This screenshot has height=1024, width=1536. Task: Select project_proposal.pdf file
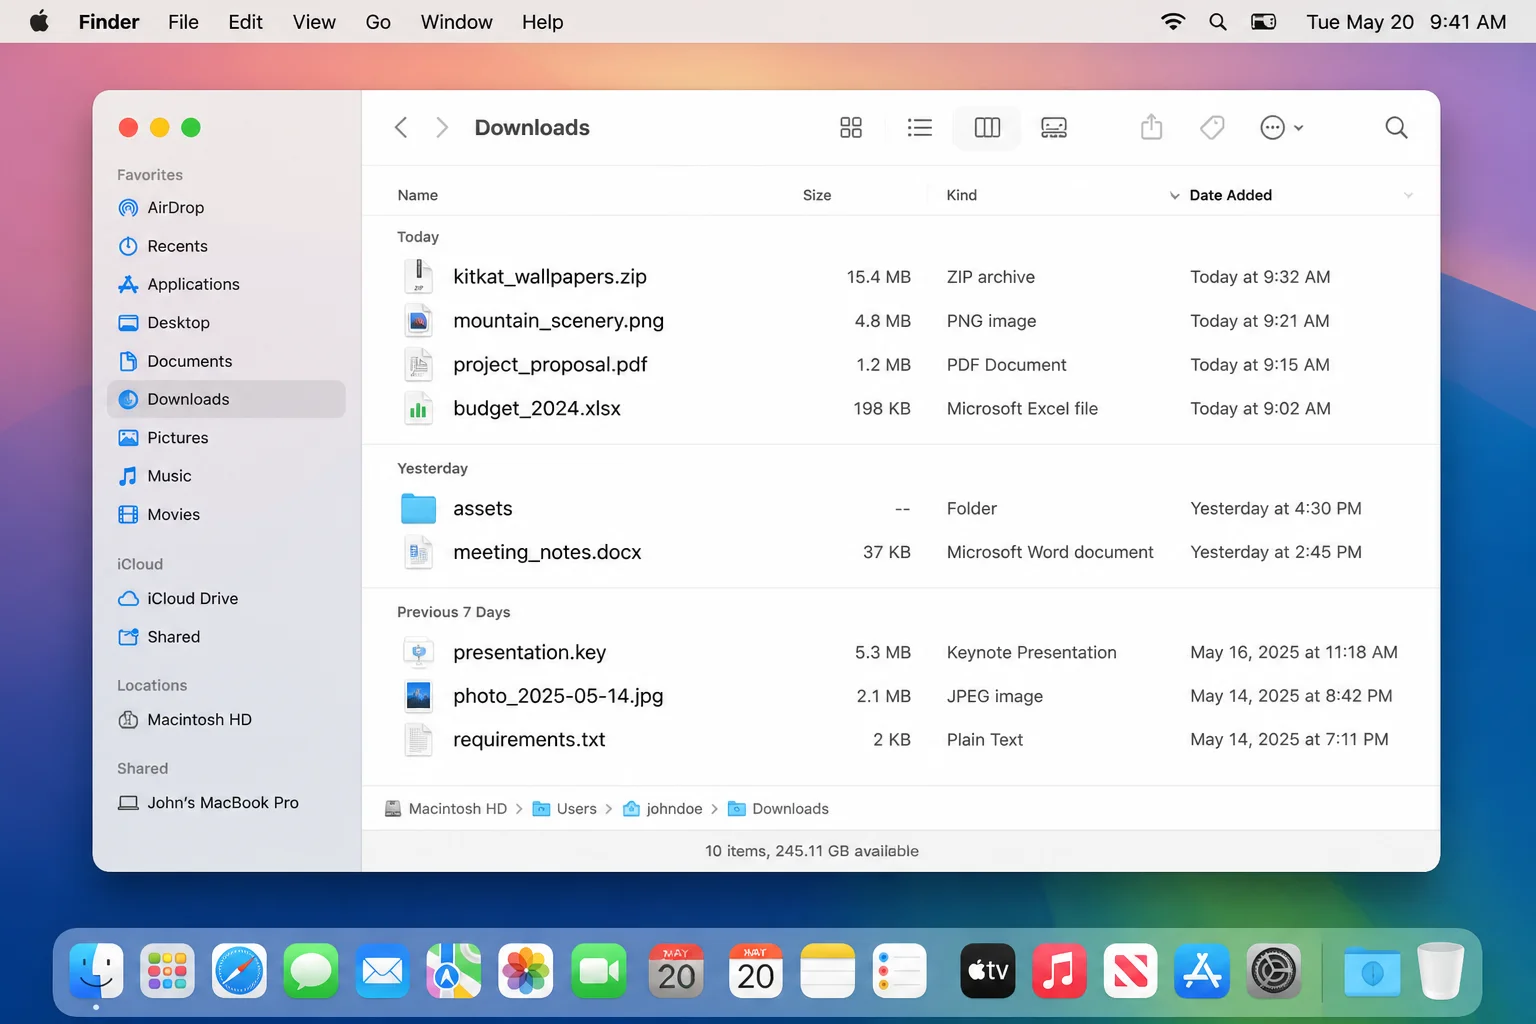[x=900, y=365]
